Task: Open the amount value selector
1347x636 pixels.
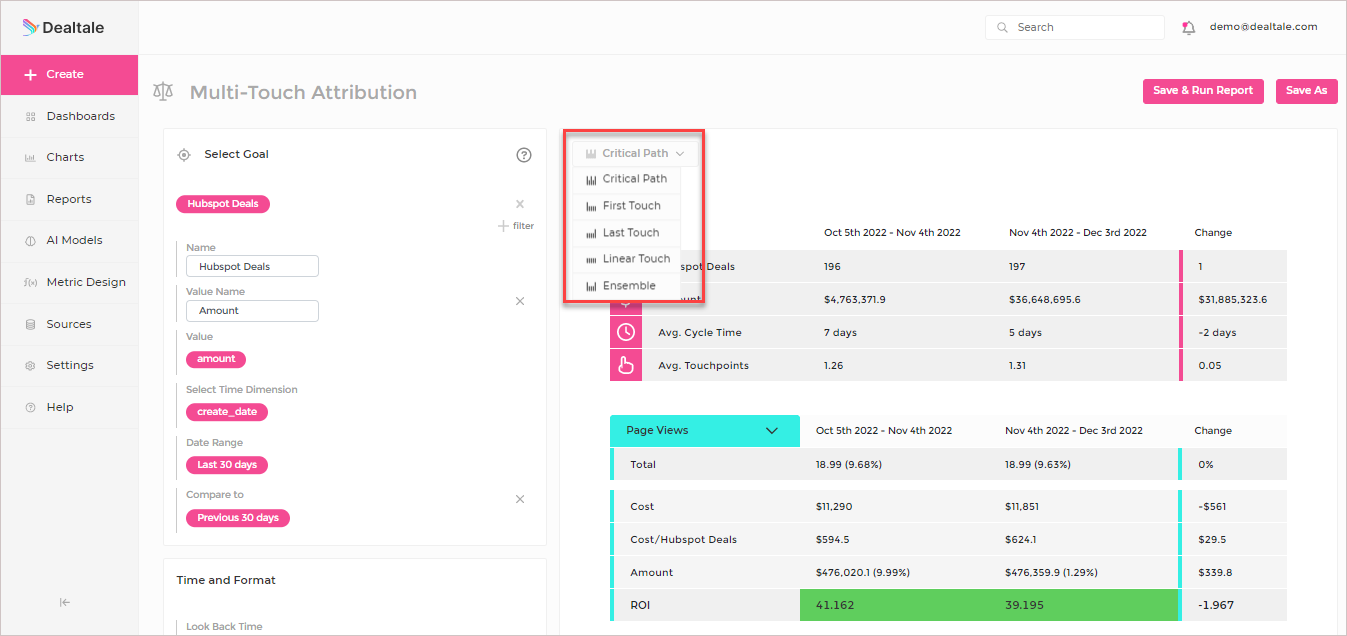Action: point(216,359)
